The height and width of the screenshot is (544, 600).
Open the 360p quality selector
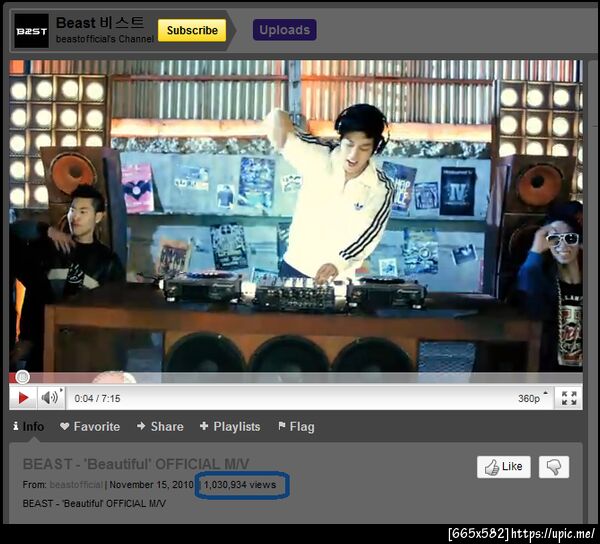pos(532,398)
